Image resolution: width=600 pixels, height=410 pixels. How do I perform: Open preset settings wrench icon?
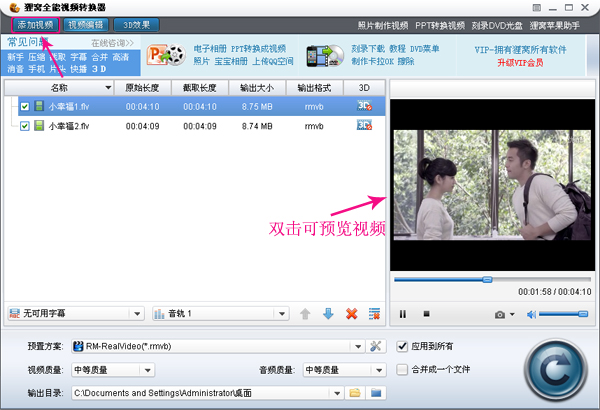375,346
